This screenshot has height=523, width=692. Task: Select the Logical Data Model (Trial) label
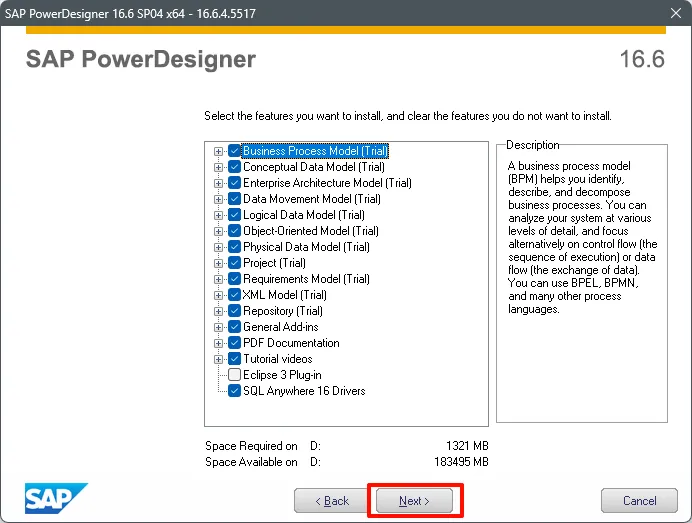[304, 215]
